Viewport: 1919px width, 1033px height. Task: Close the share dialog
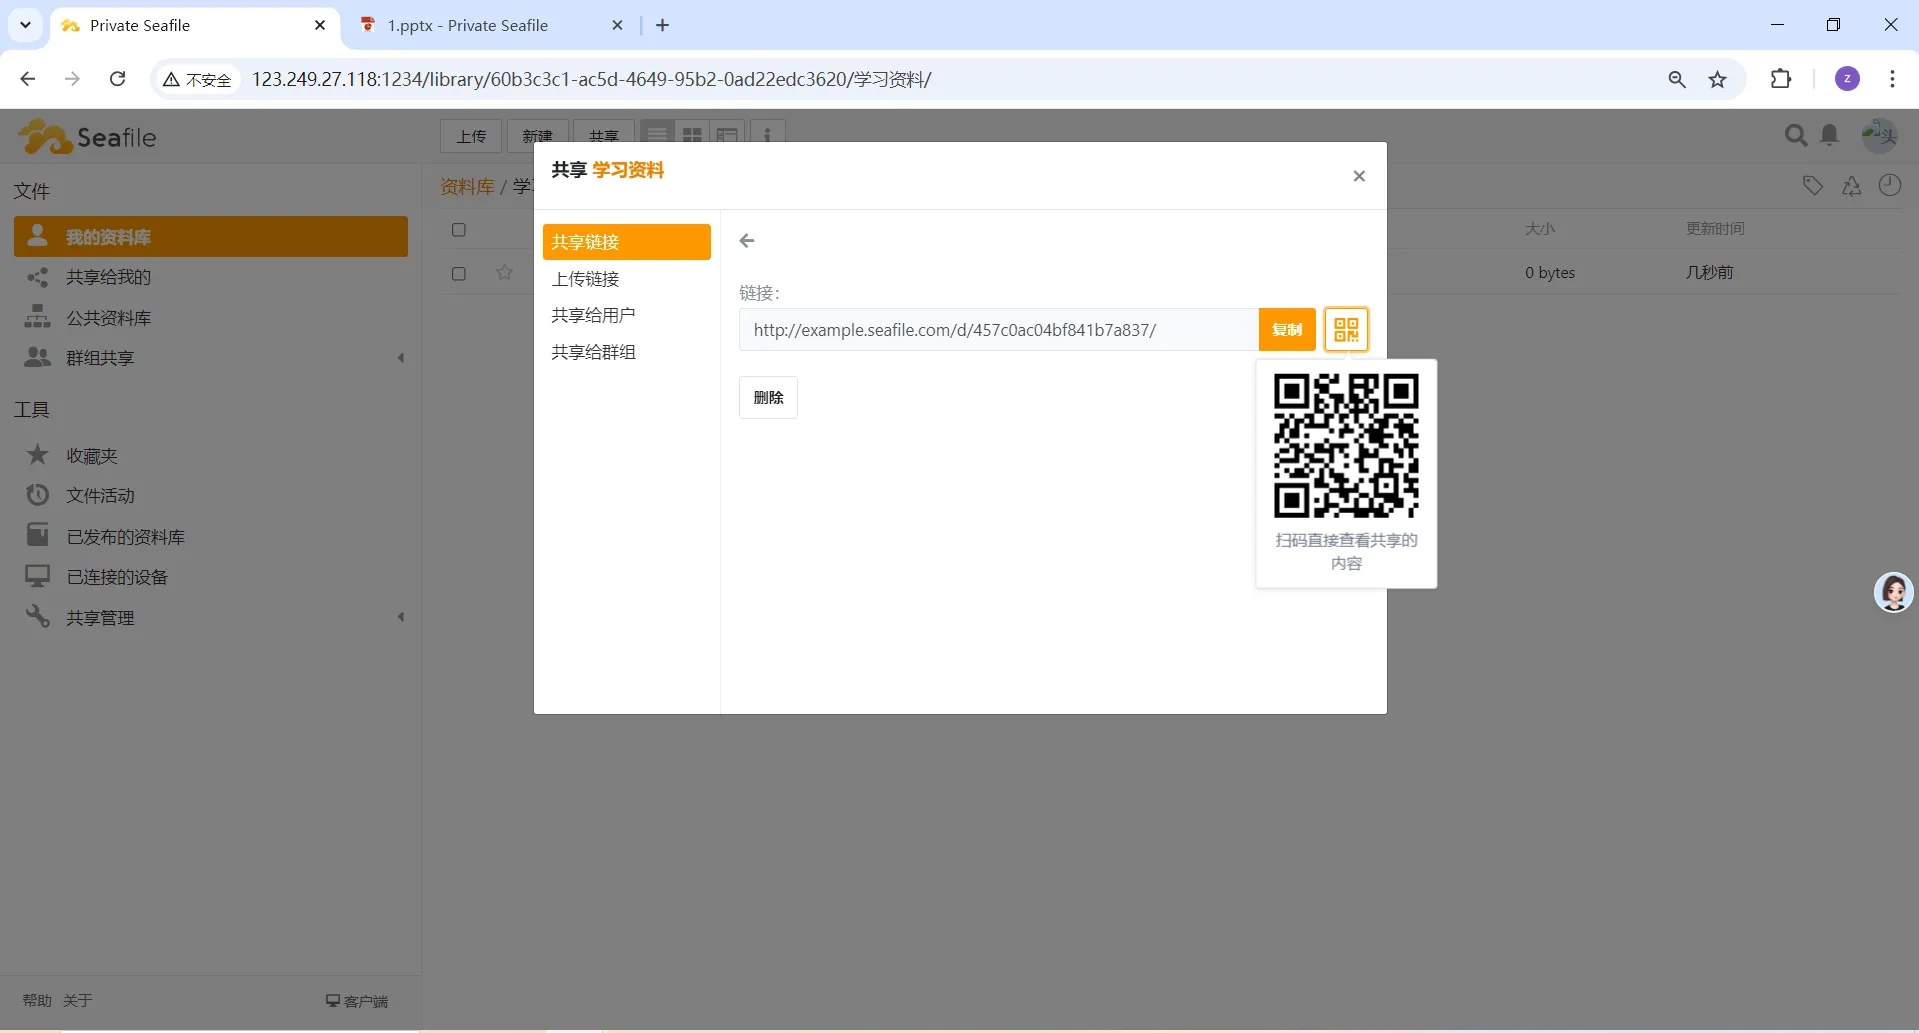[x=1358, y=176]
